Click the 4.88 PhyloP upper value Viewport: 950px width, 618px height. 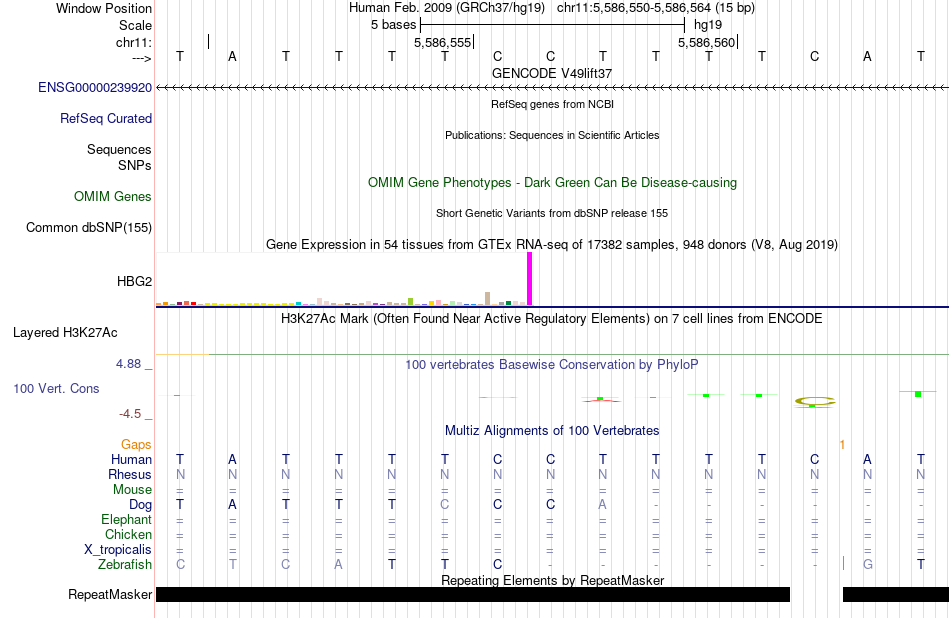click(128, 364)
